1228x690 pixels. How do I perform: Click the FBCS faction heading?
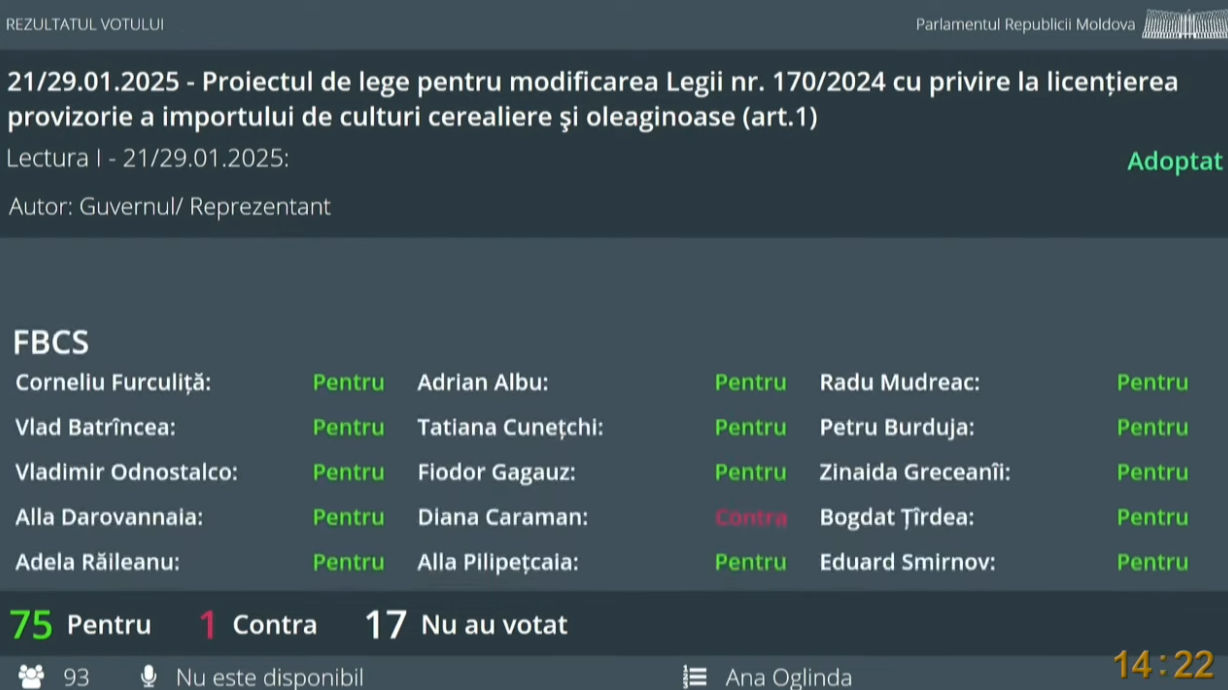click(51, 342)
